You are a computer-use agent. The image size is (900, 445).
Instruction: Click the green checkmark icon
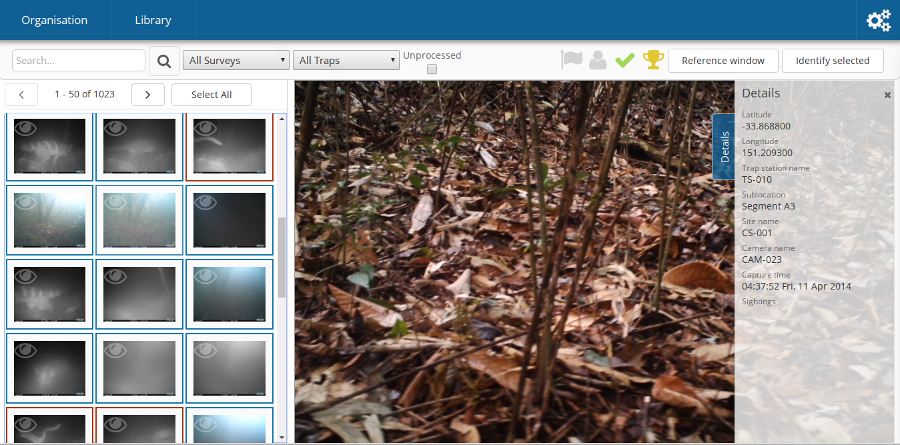pyautogui.click(x=625, y=60)
